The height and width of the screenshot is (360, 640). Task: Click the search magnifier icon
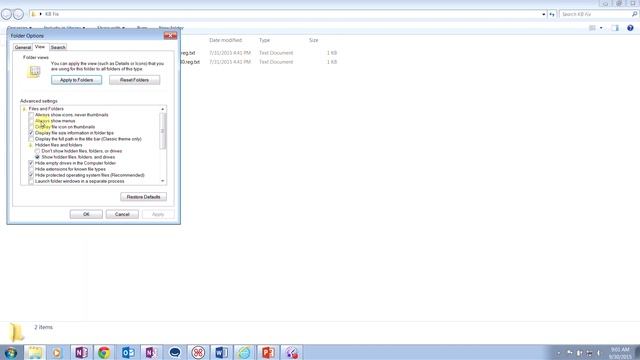click(634, 14)
